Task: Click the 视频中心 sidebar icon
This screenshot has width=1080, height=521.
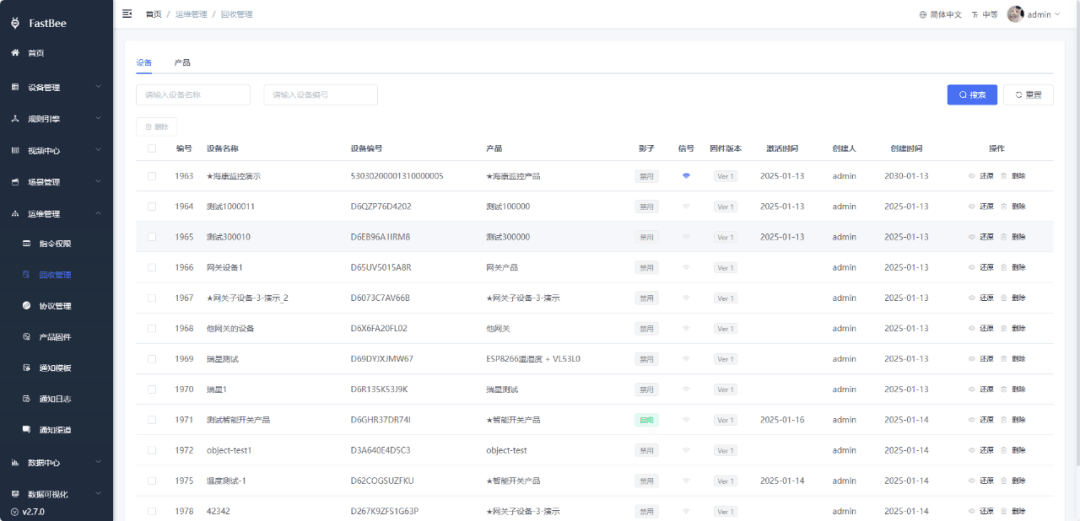Action: coord(15,150)
